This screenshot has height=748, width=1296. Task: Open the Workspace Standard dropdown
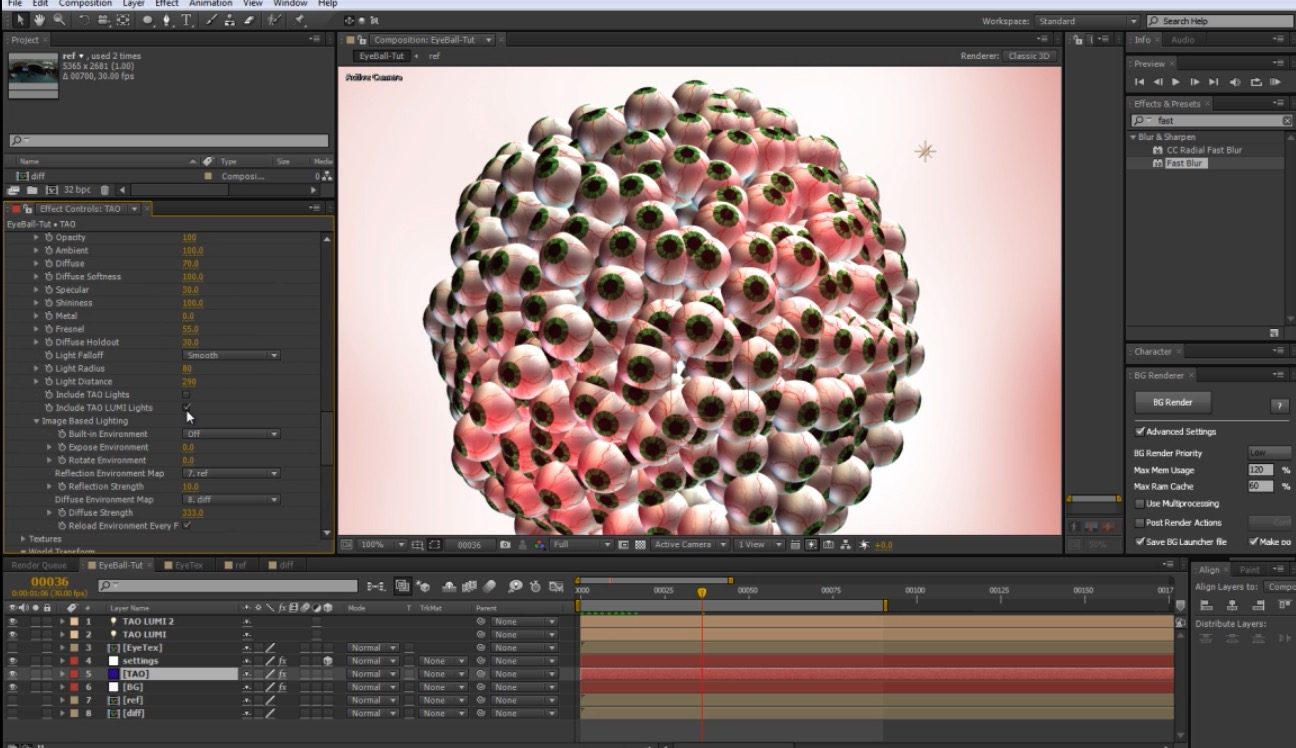pos(1087,21)
